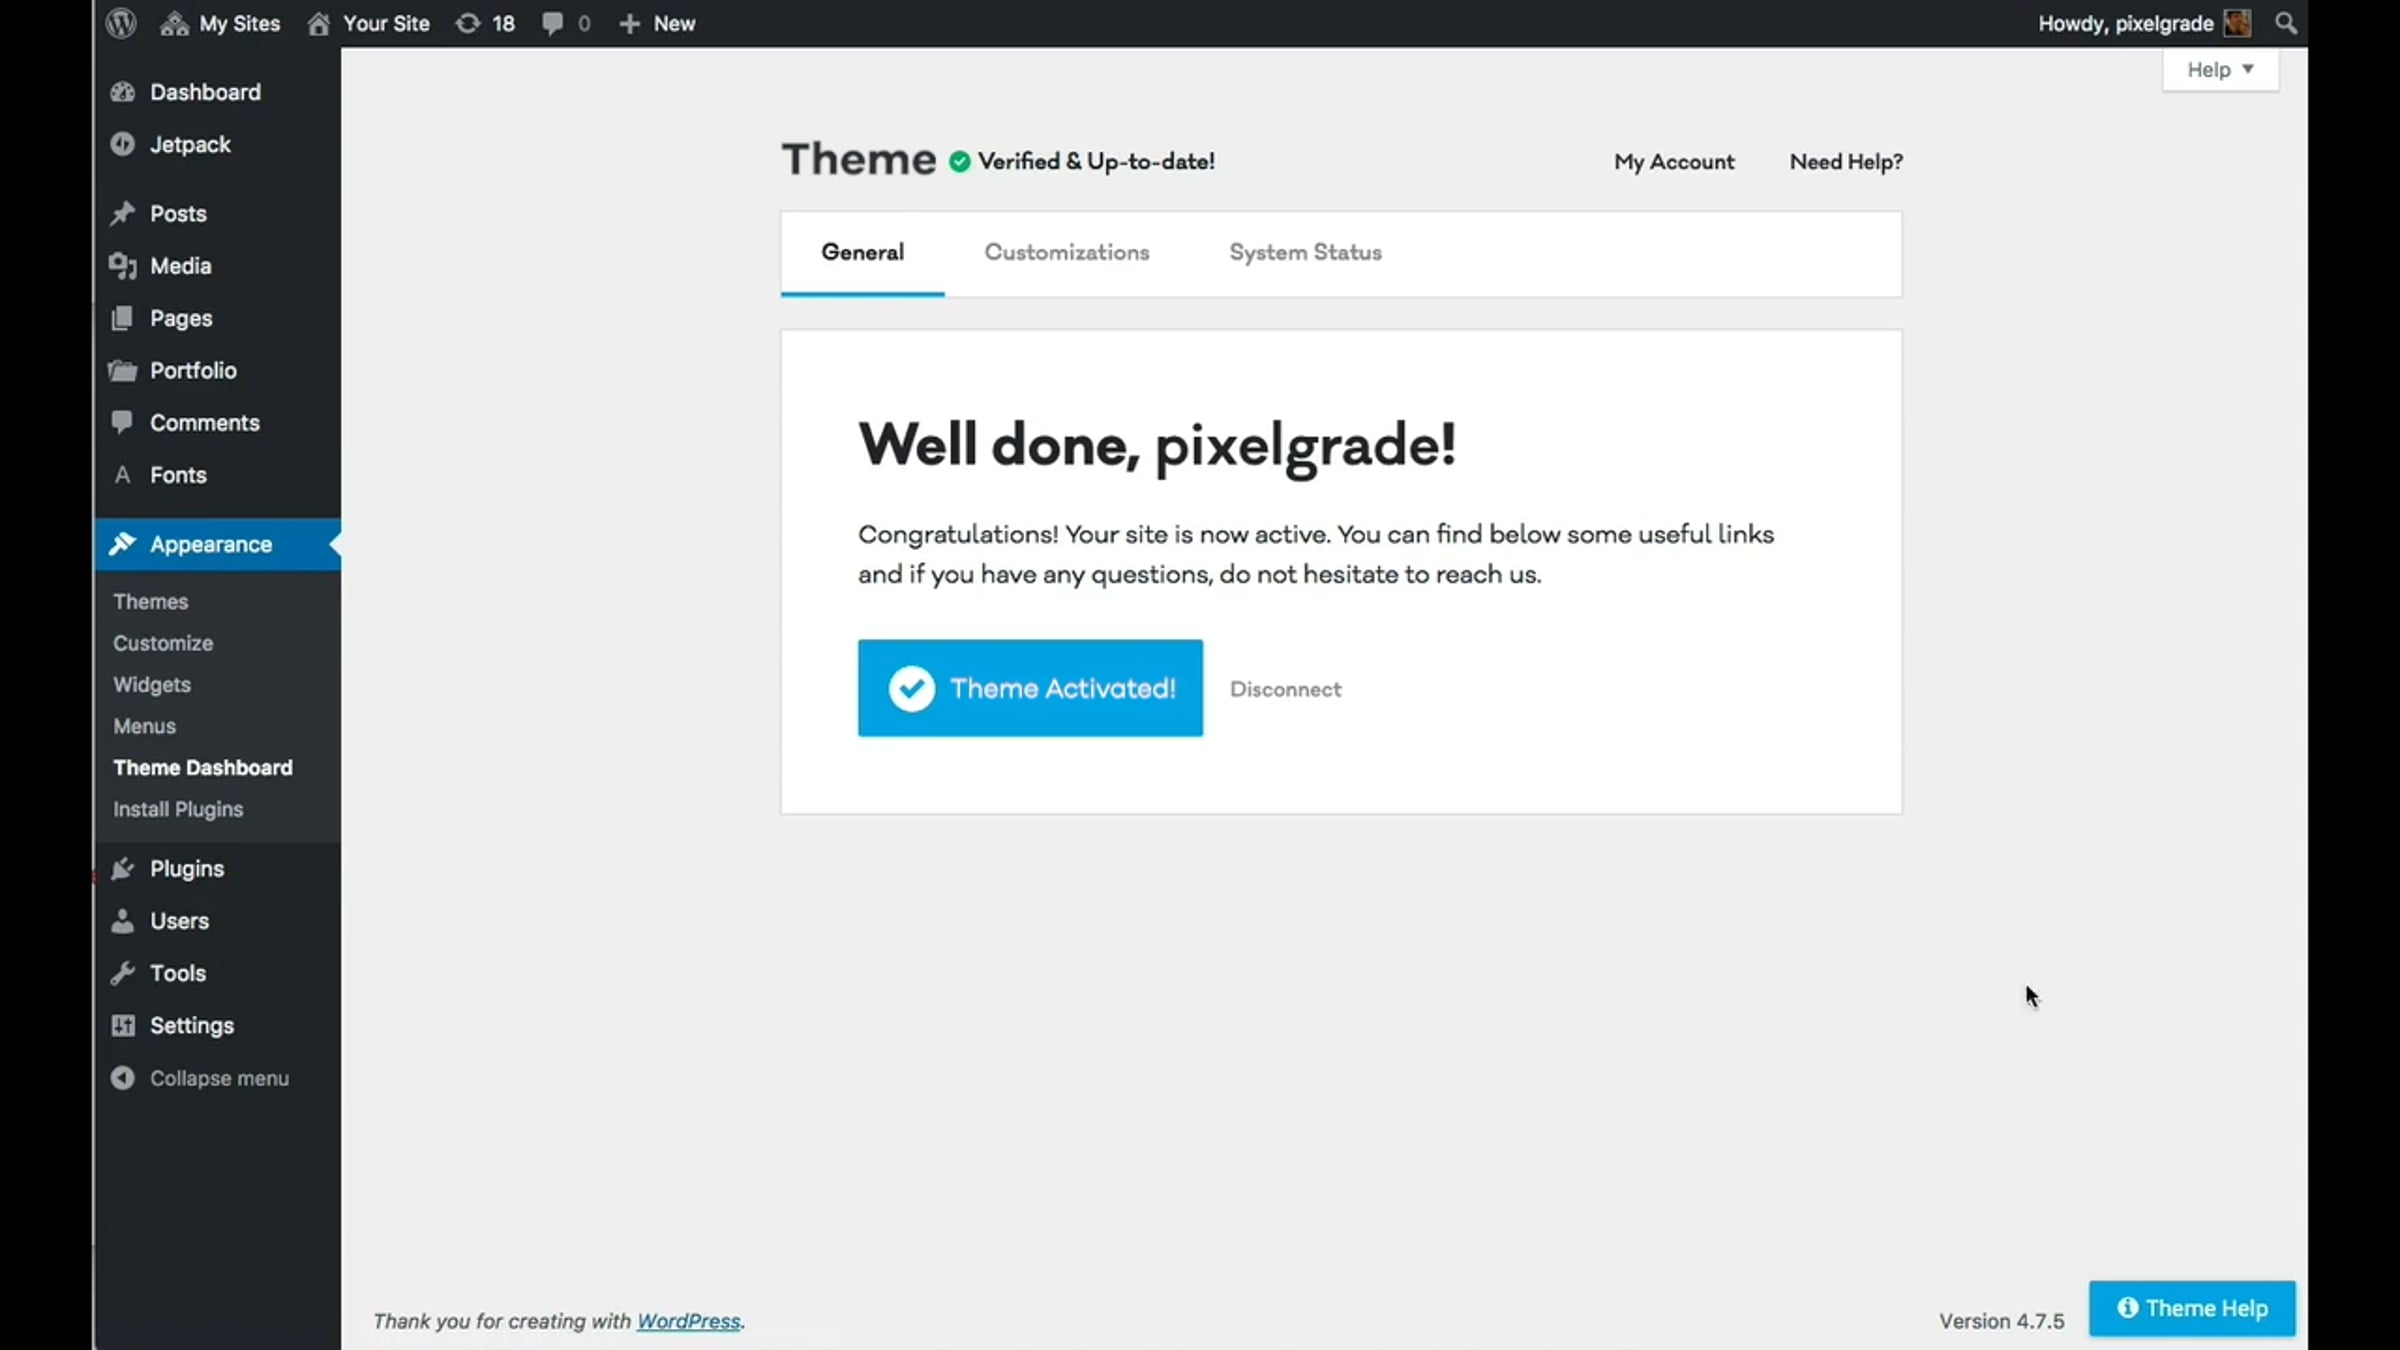
Task: Open the Posts menu label
Action: [178, 213]
